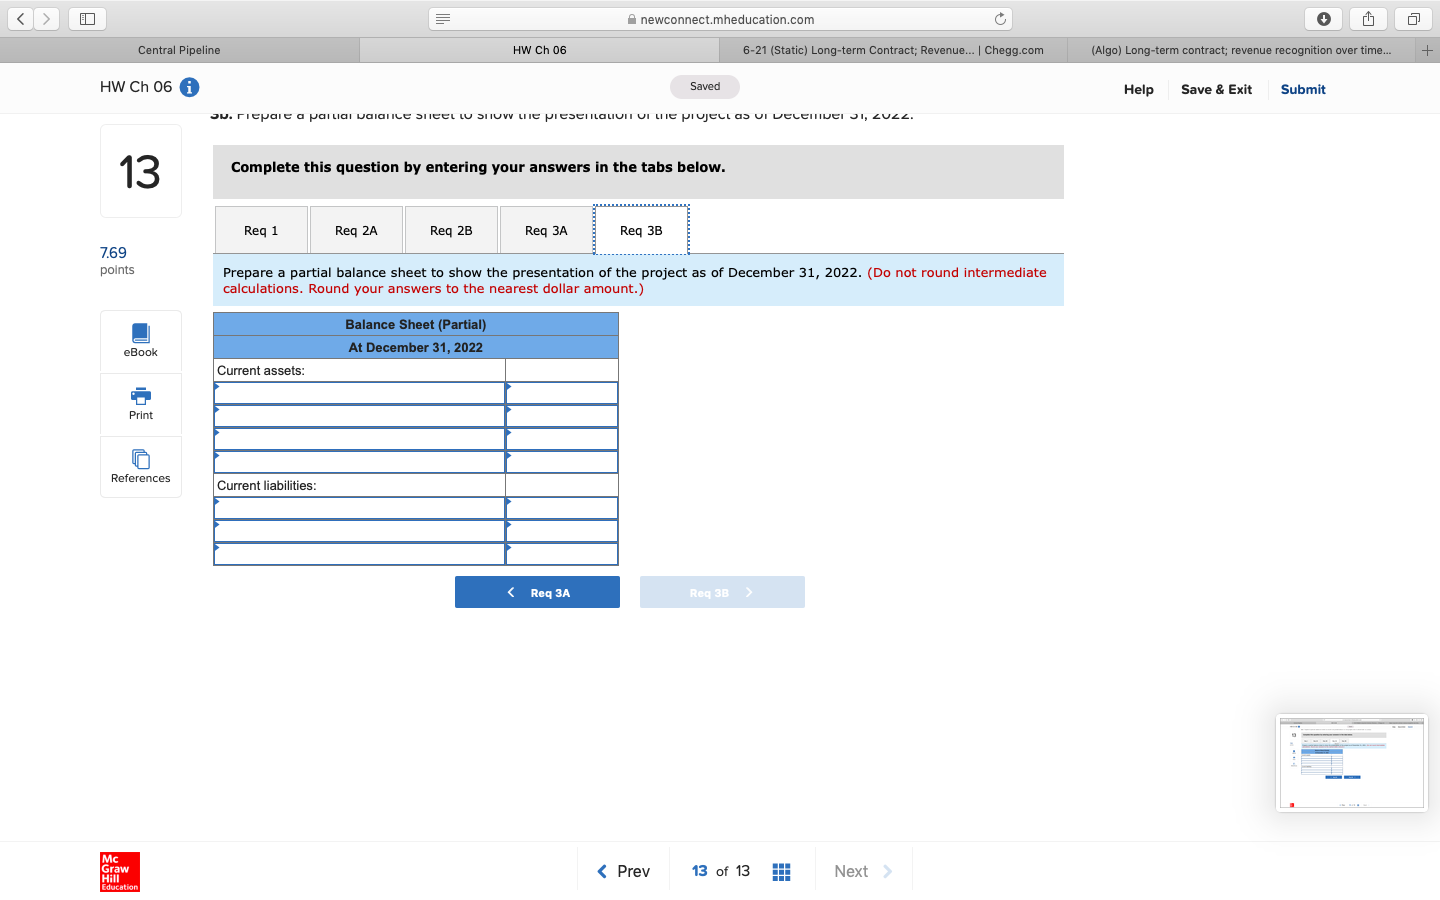
Task: Open the Req 2B tab
Action: tap(451, 229)
